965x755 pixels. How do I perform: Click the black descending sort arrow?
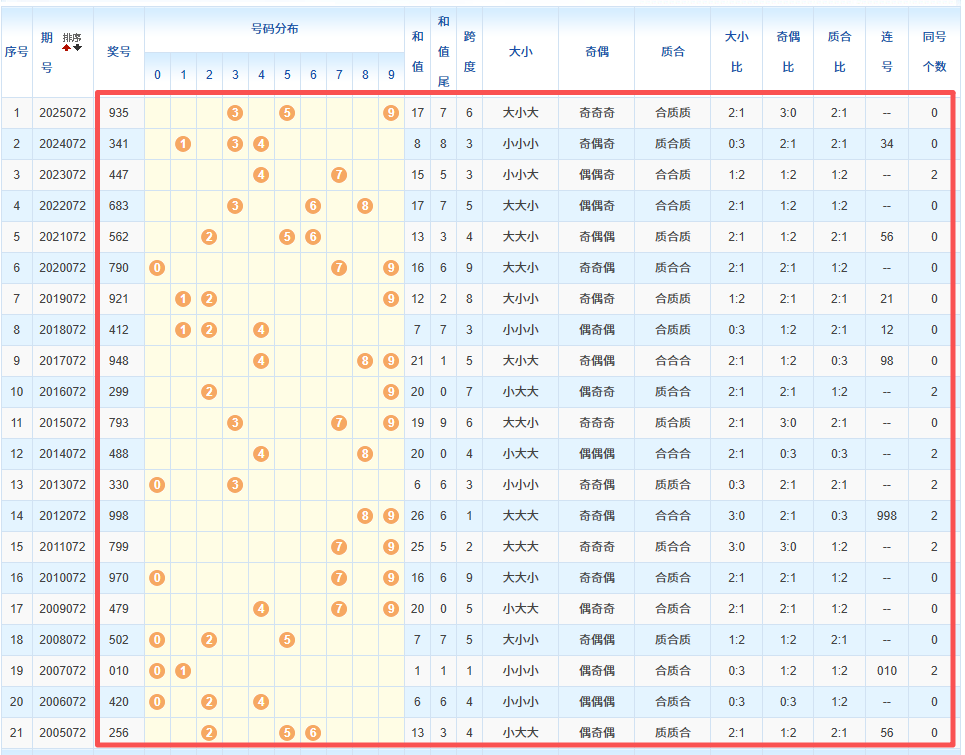click(77, 47)
